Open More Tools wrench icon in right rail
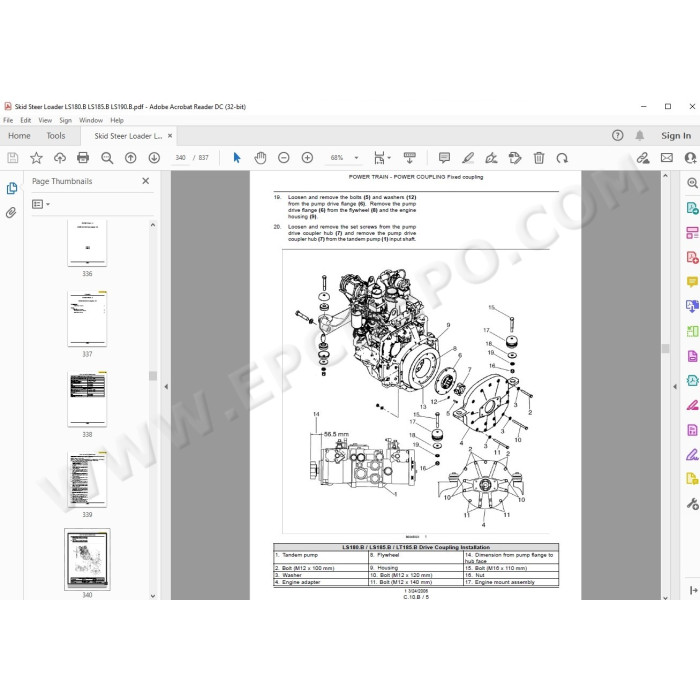This screenshot has height=700, width=700. [692, 504]
